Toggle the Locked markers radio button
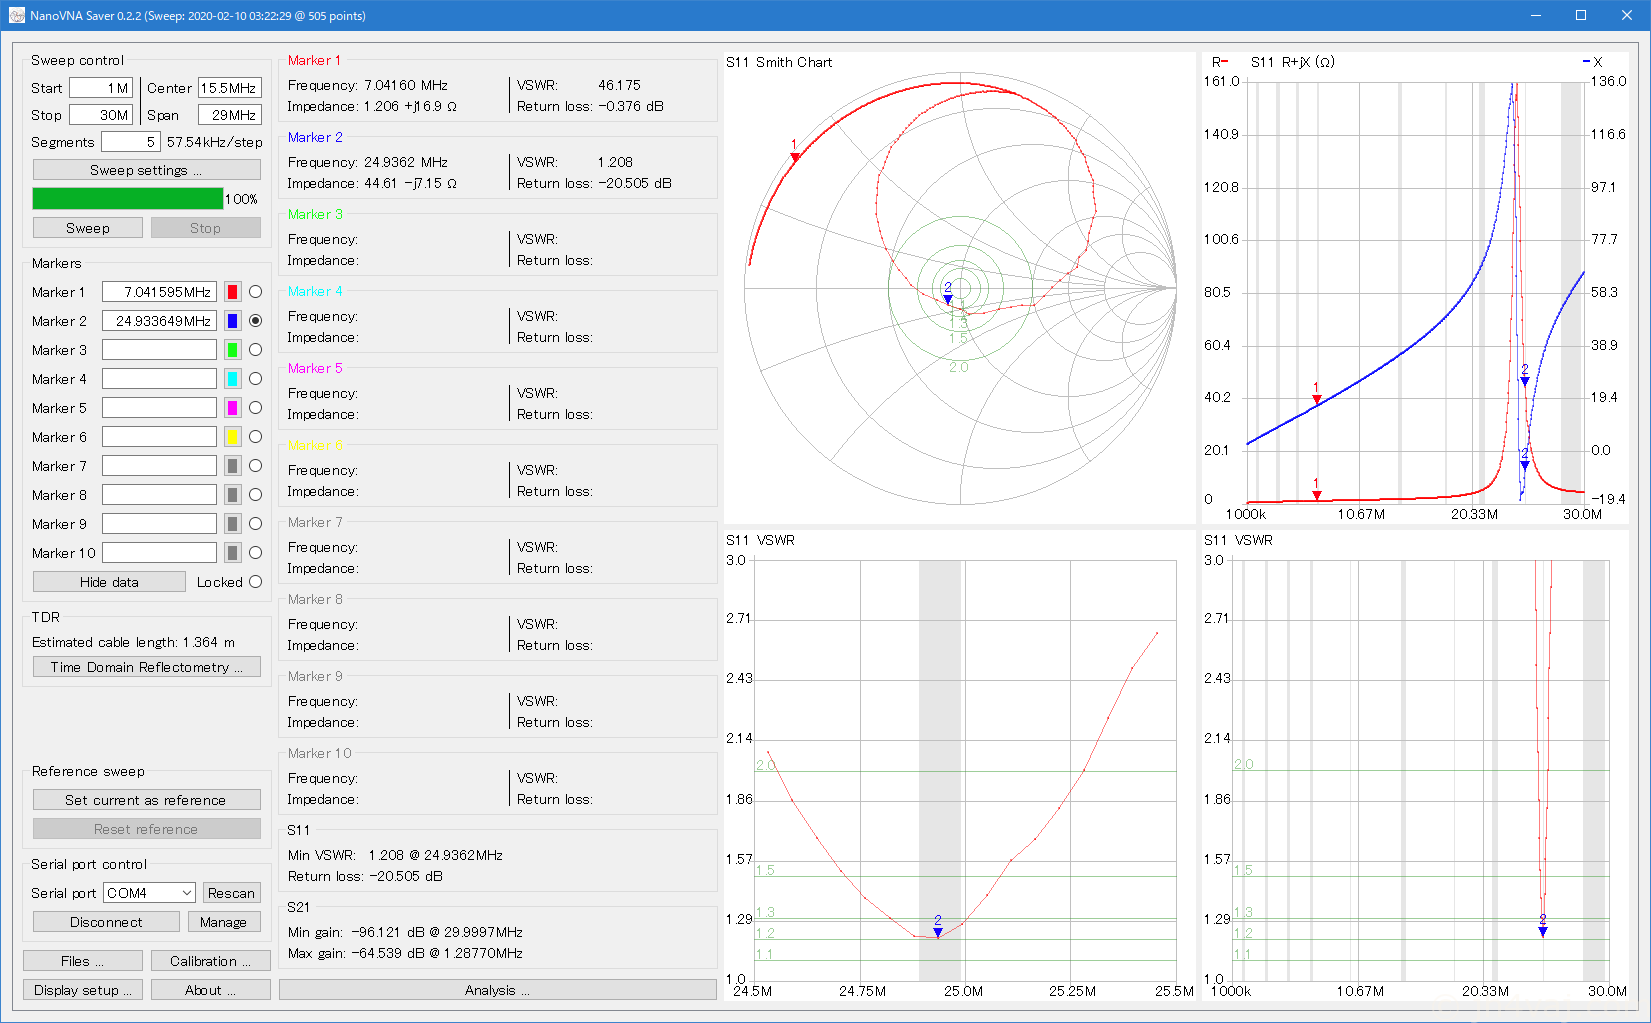Image resolution: width=1651 pixels, height=1023 pixels. [256, 582]
